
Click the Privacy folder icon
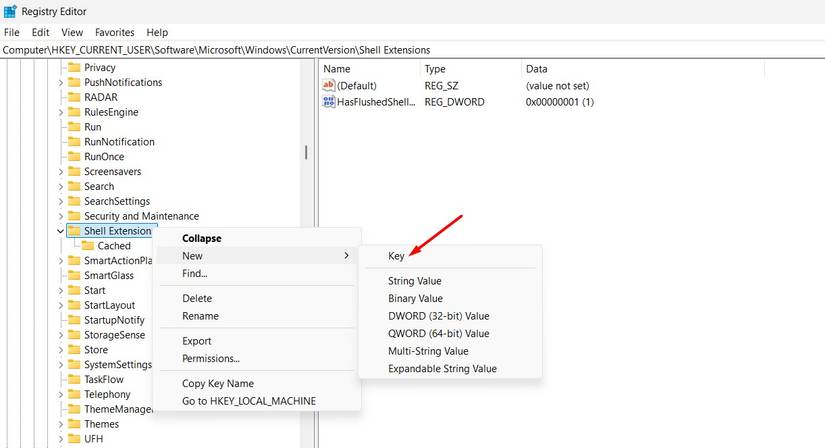(x=74, y=67)
